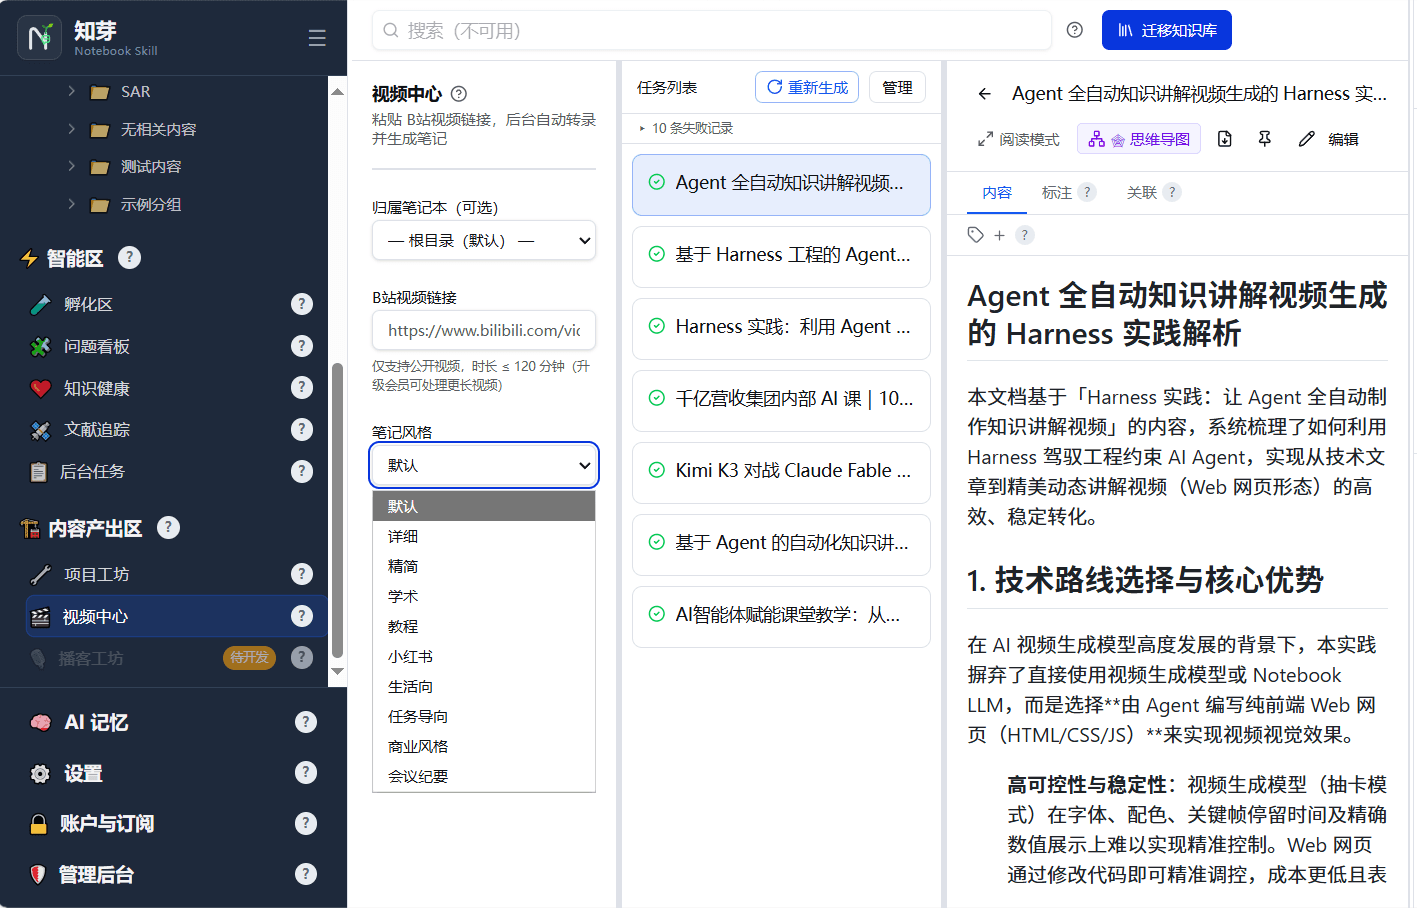Click the back arrow in note header
1417x908 pixels.
[x=985, y=94]
